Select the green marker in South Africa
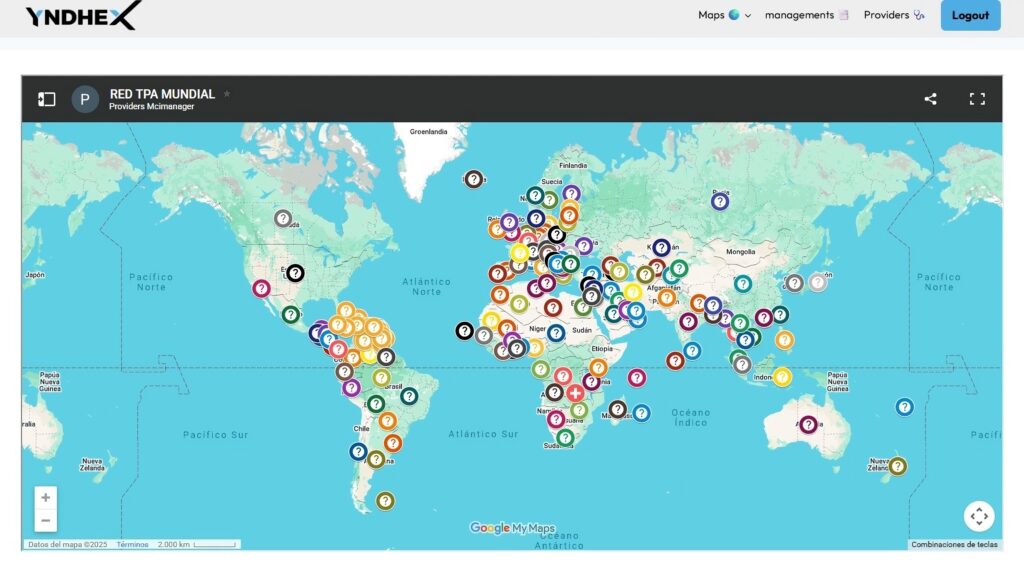This screenshot has height=571, width=1024. [566, 438]
